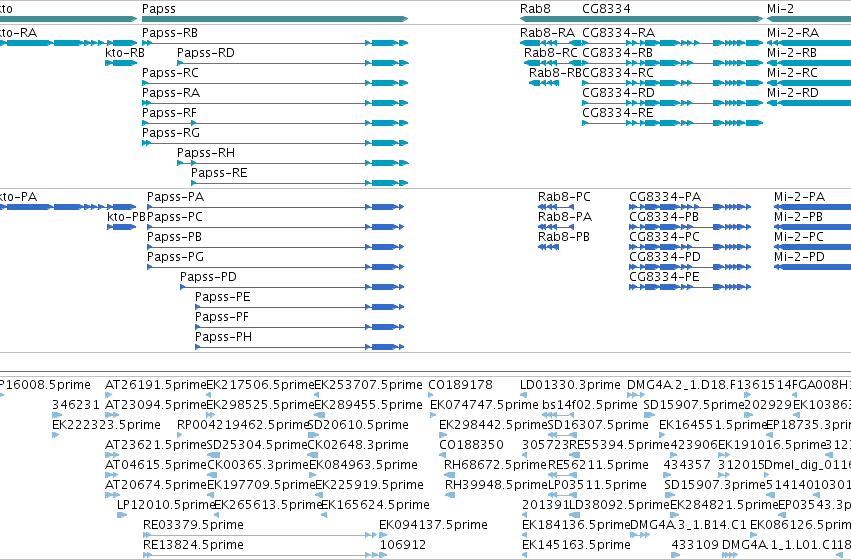Select the Papss-PH polypeptide
This screenshot has width=851, height=560.
(x=224, y=337)
